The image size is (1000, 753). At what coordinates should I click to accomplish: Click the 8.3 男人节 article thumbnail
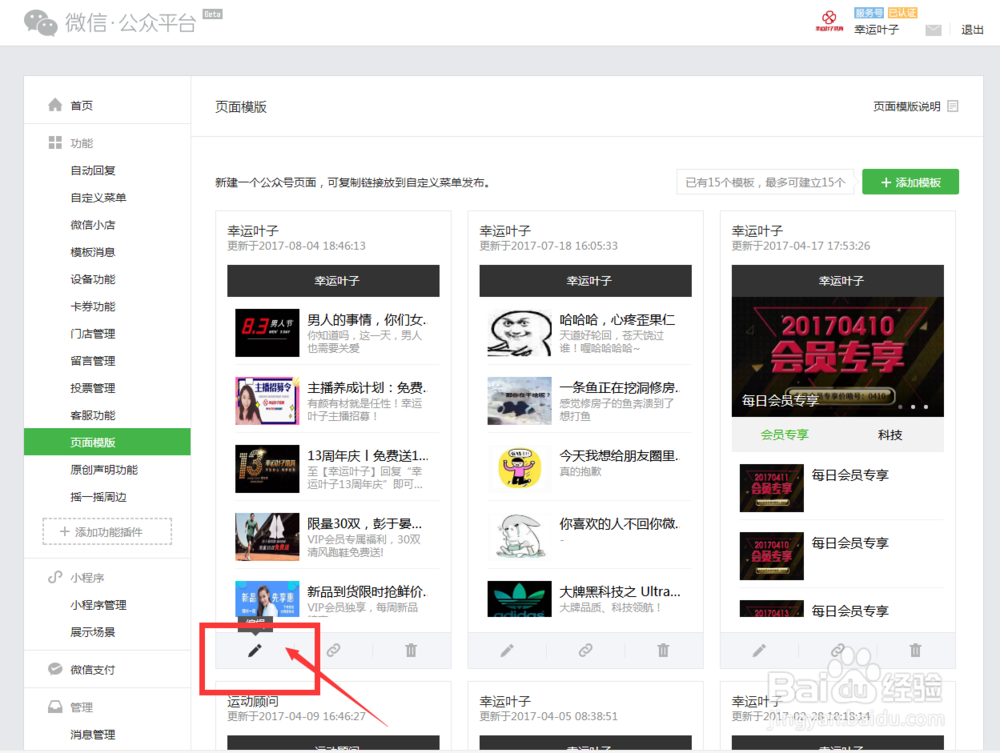click(x=267, y=333)
